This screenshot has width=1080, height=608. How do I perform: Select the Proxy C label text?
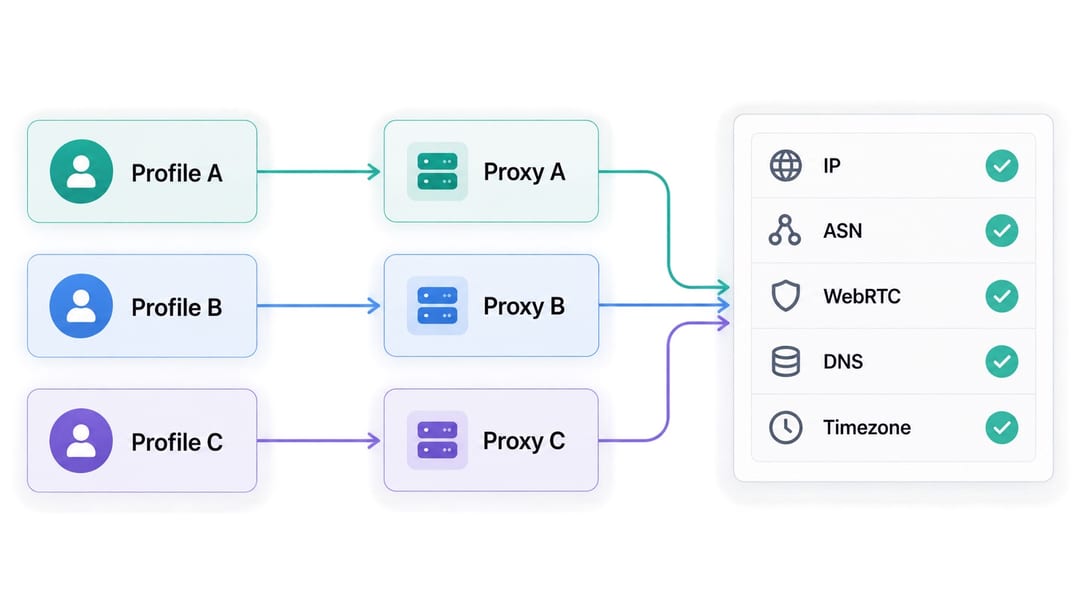pos(524,441)
